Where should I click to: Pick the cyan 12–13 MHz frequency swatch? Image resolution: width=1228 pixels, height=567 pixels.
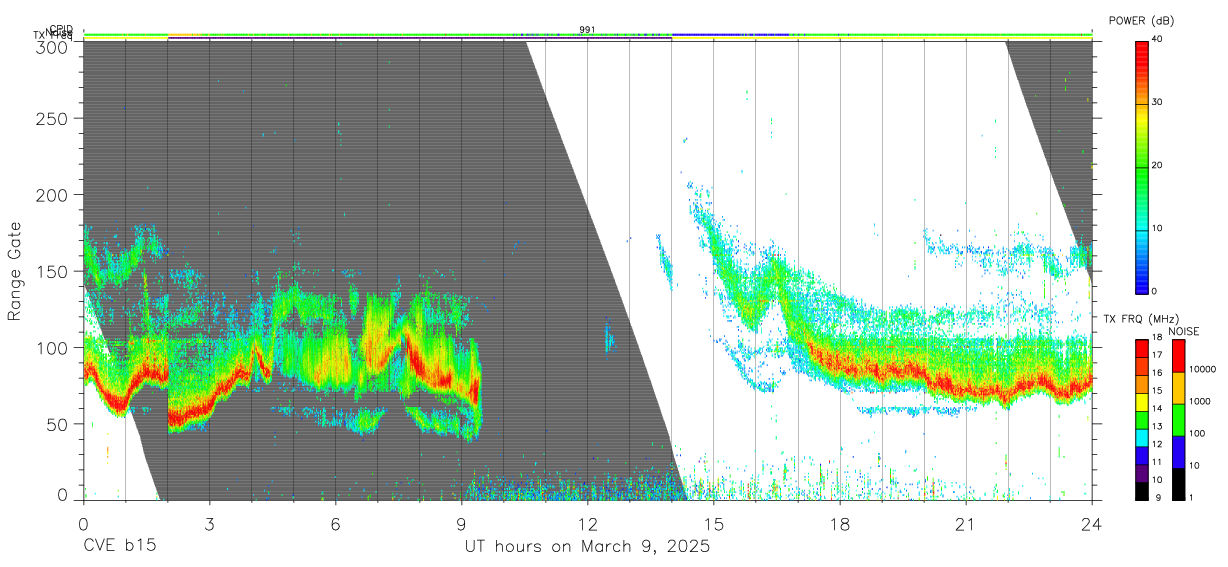tap(1141, 437)
